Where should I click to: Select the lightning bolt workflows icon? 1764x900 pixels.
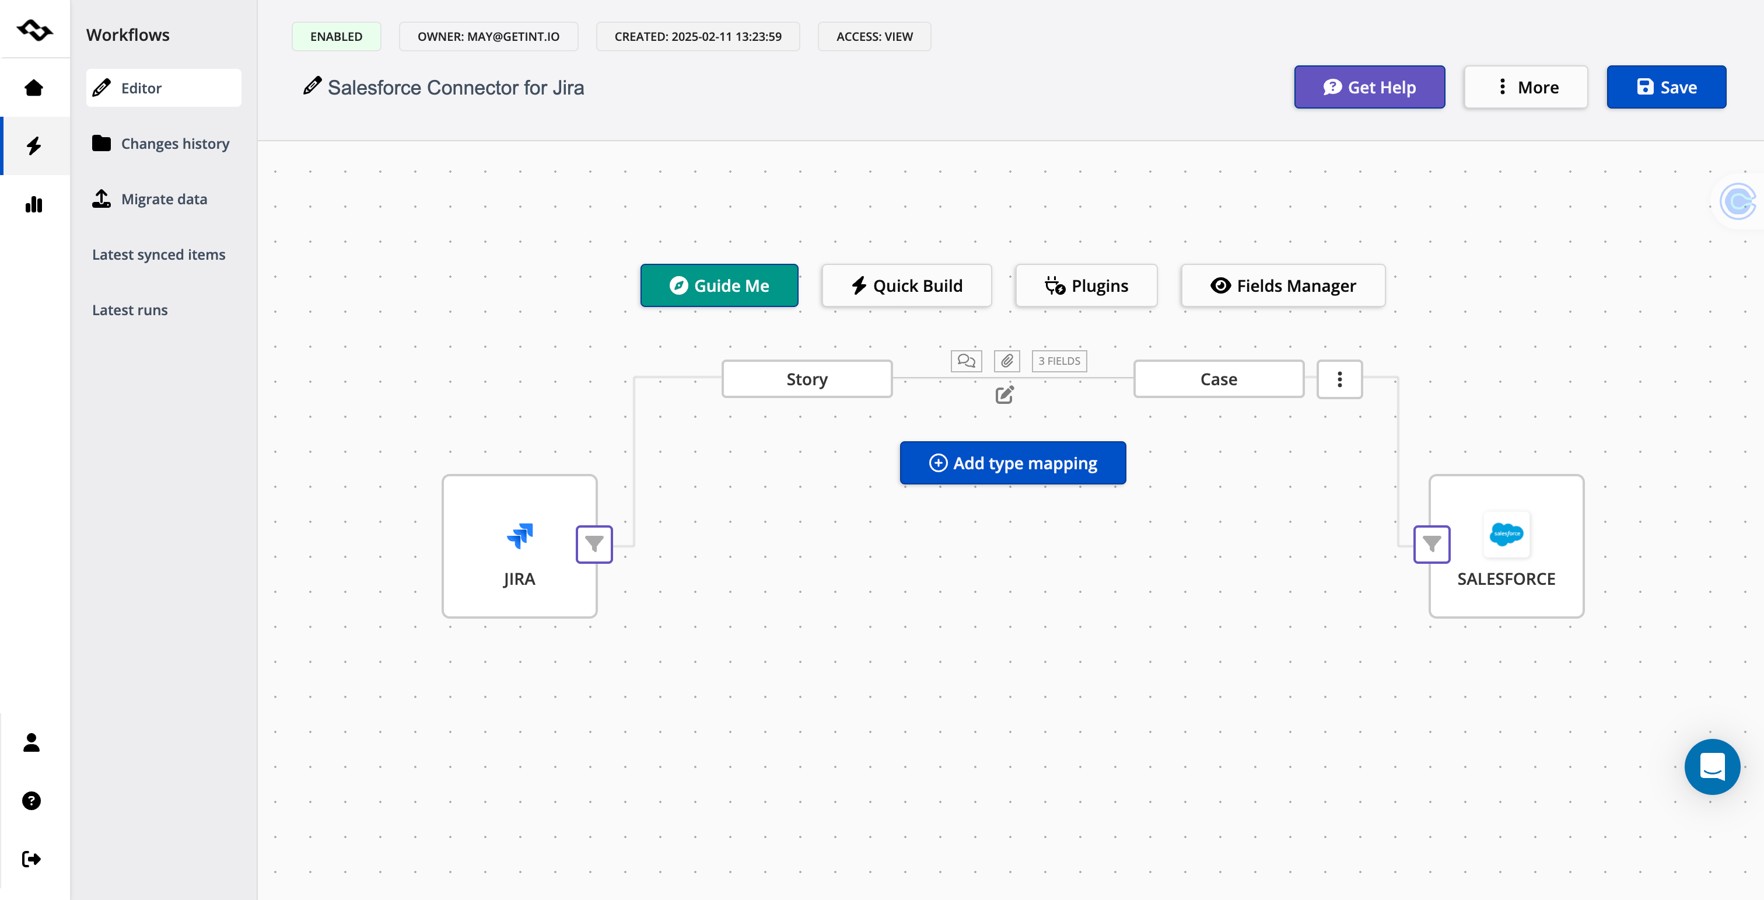[x=34, y=146]
